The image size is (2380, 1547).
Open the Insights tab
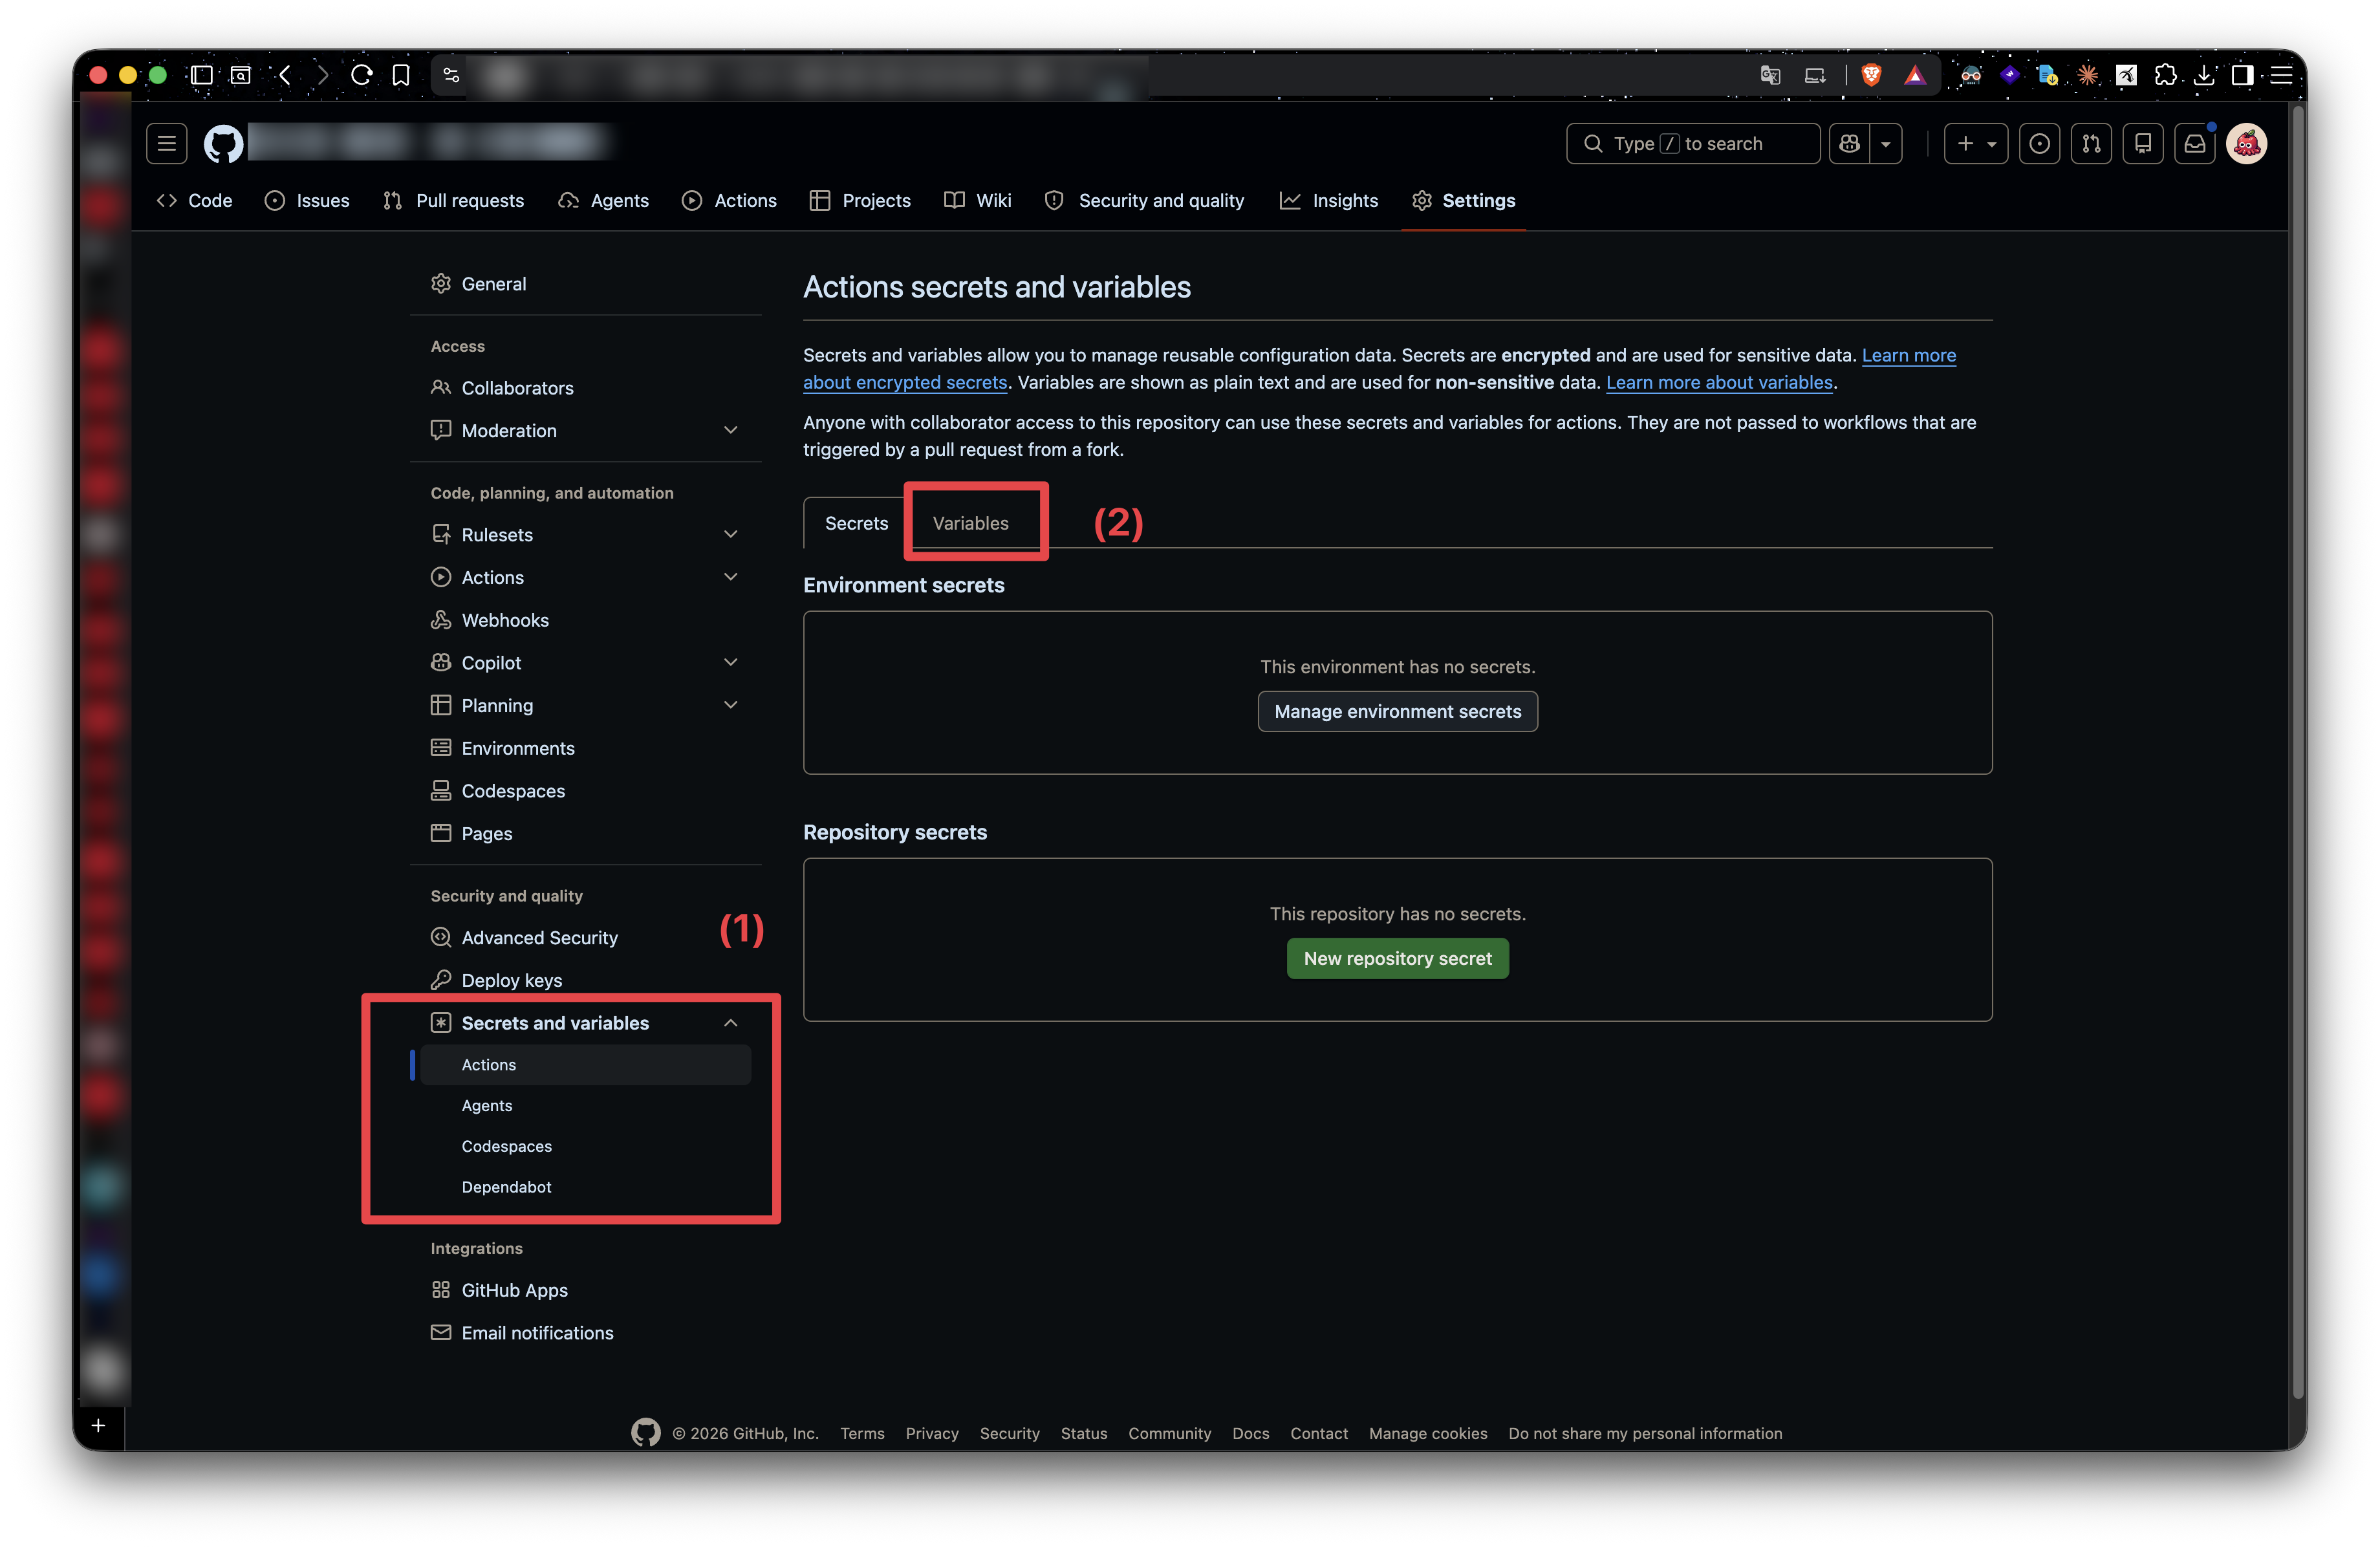1329,201
